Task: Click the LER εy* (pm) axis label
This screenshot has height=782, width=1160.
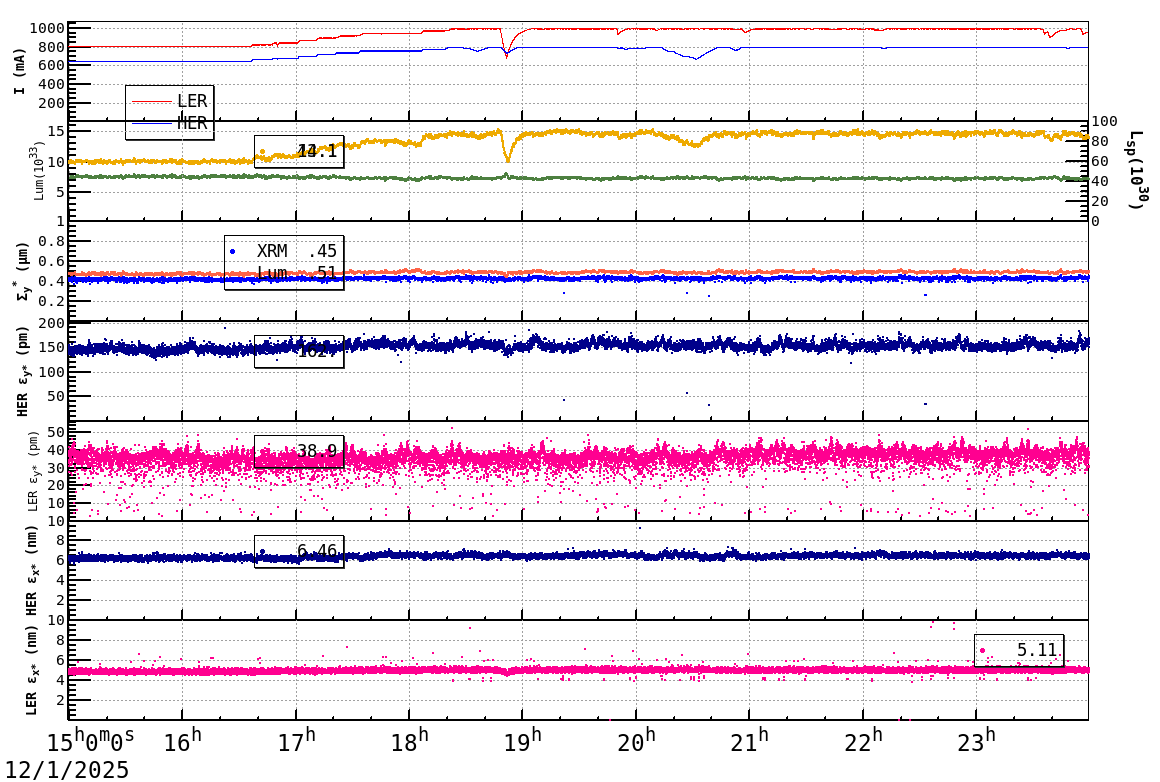Action: [33, 471]
